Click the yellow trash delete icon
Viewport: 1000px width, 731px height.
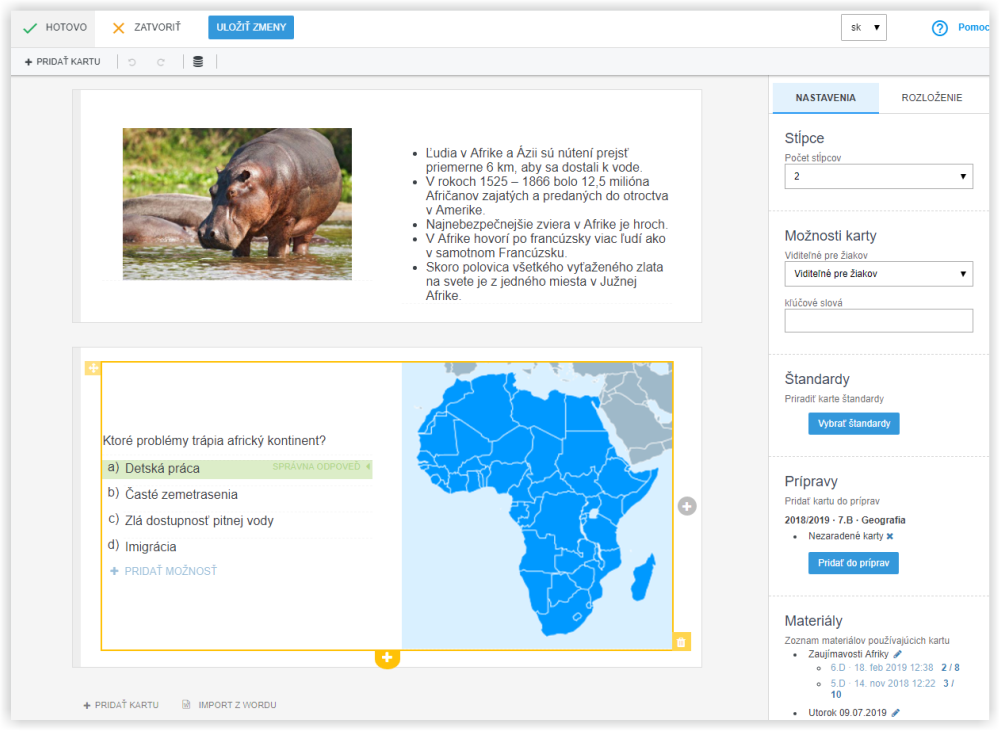coord(681,642)
